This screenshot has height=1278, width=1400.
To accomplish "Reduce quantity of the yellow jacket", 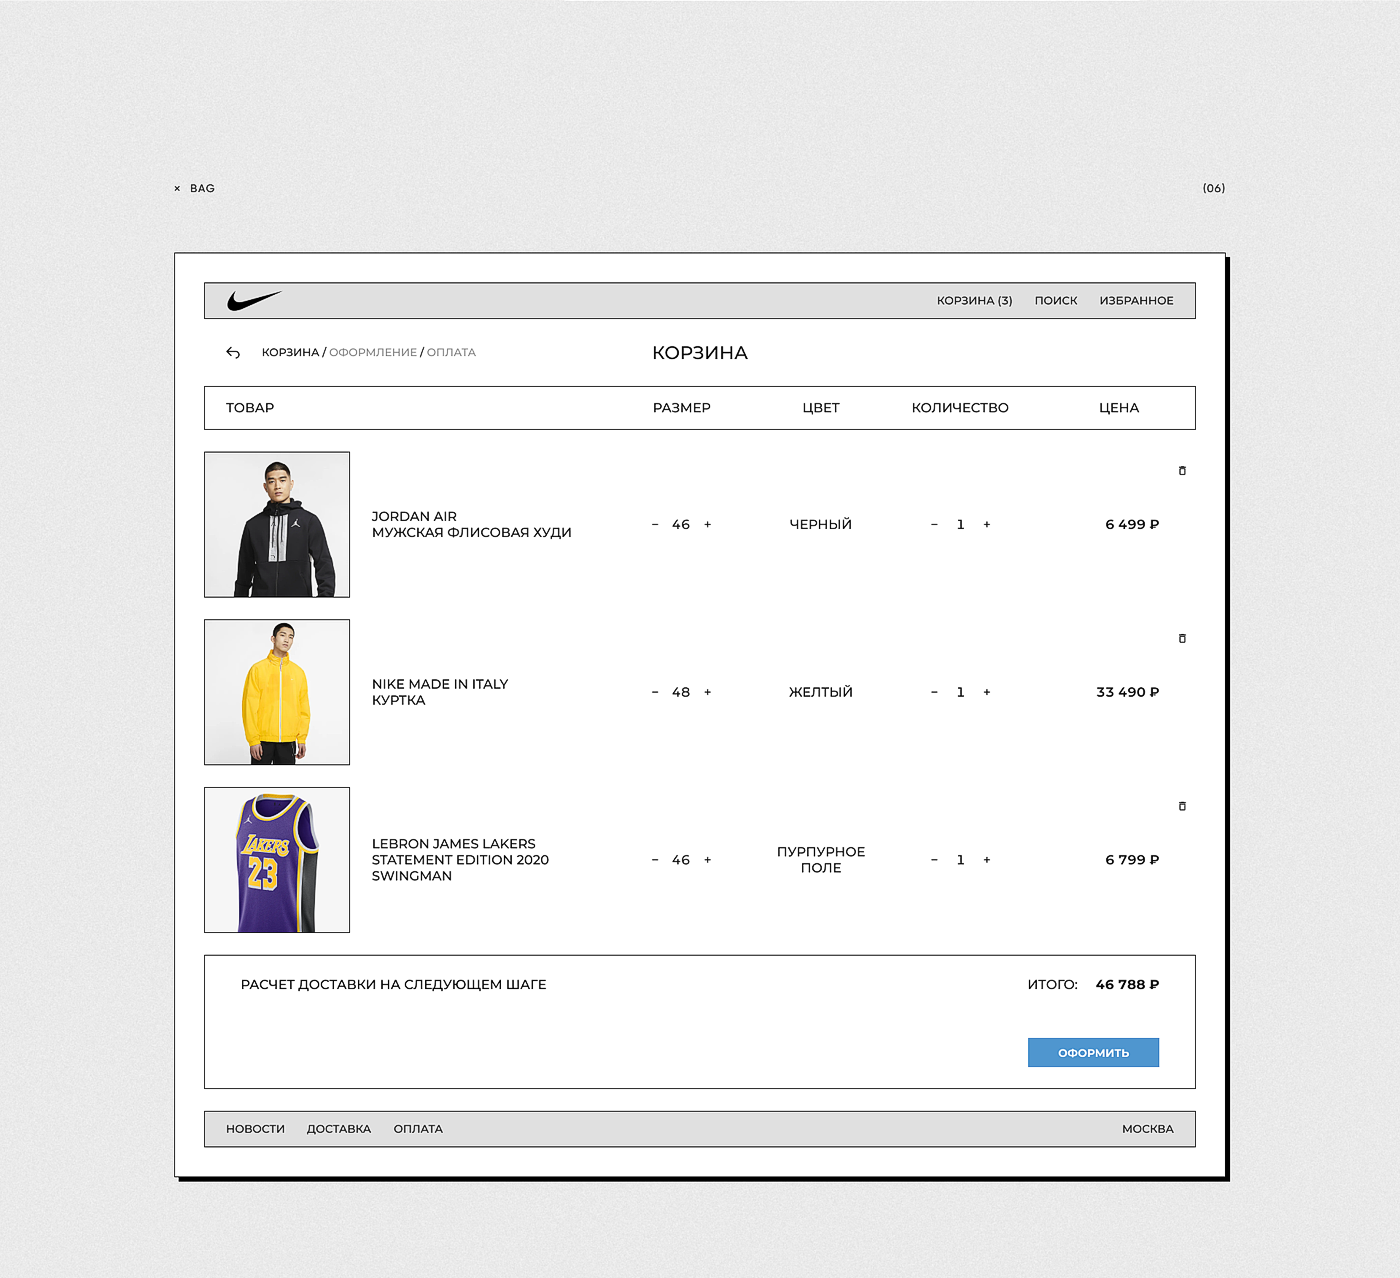I will point(934,692).
